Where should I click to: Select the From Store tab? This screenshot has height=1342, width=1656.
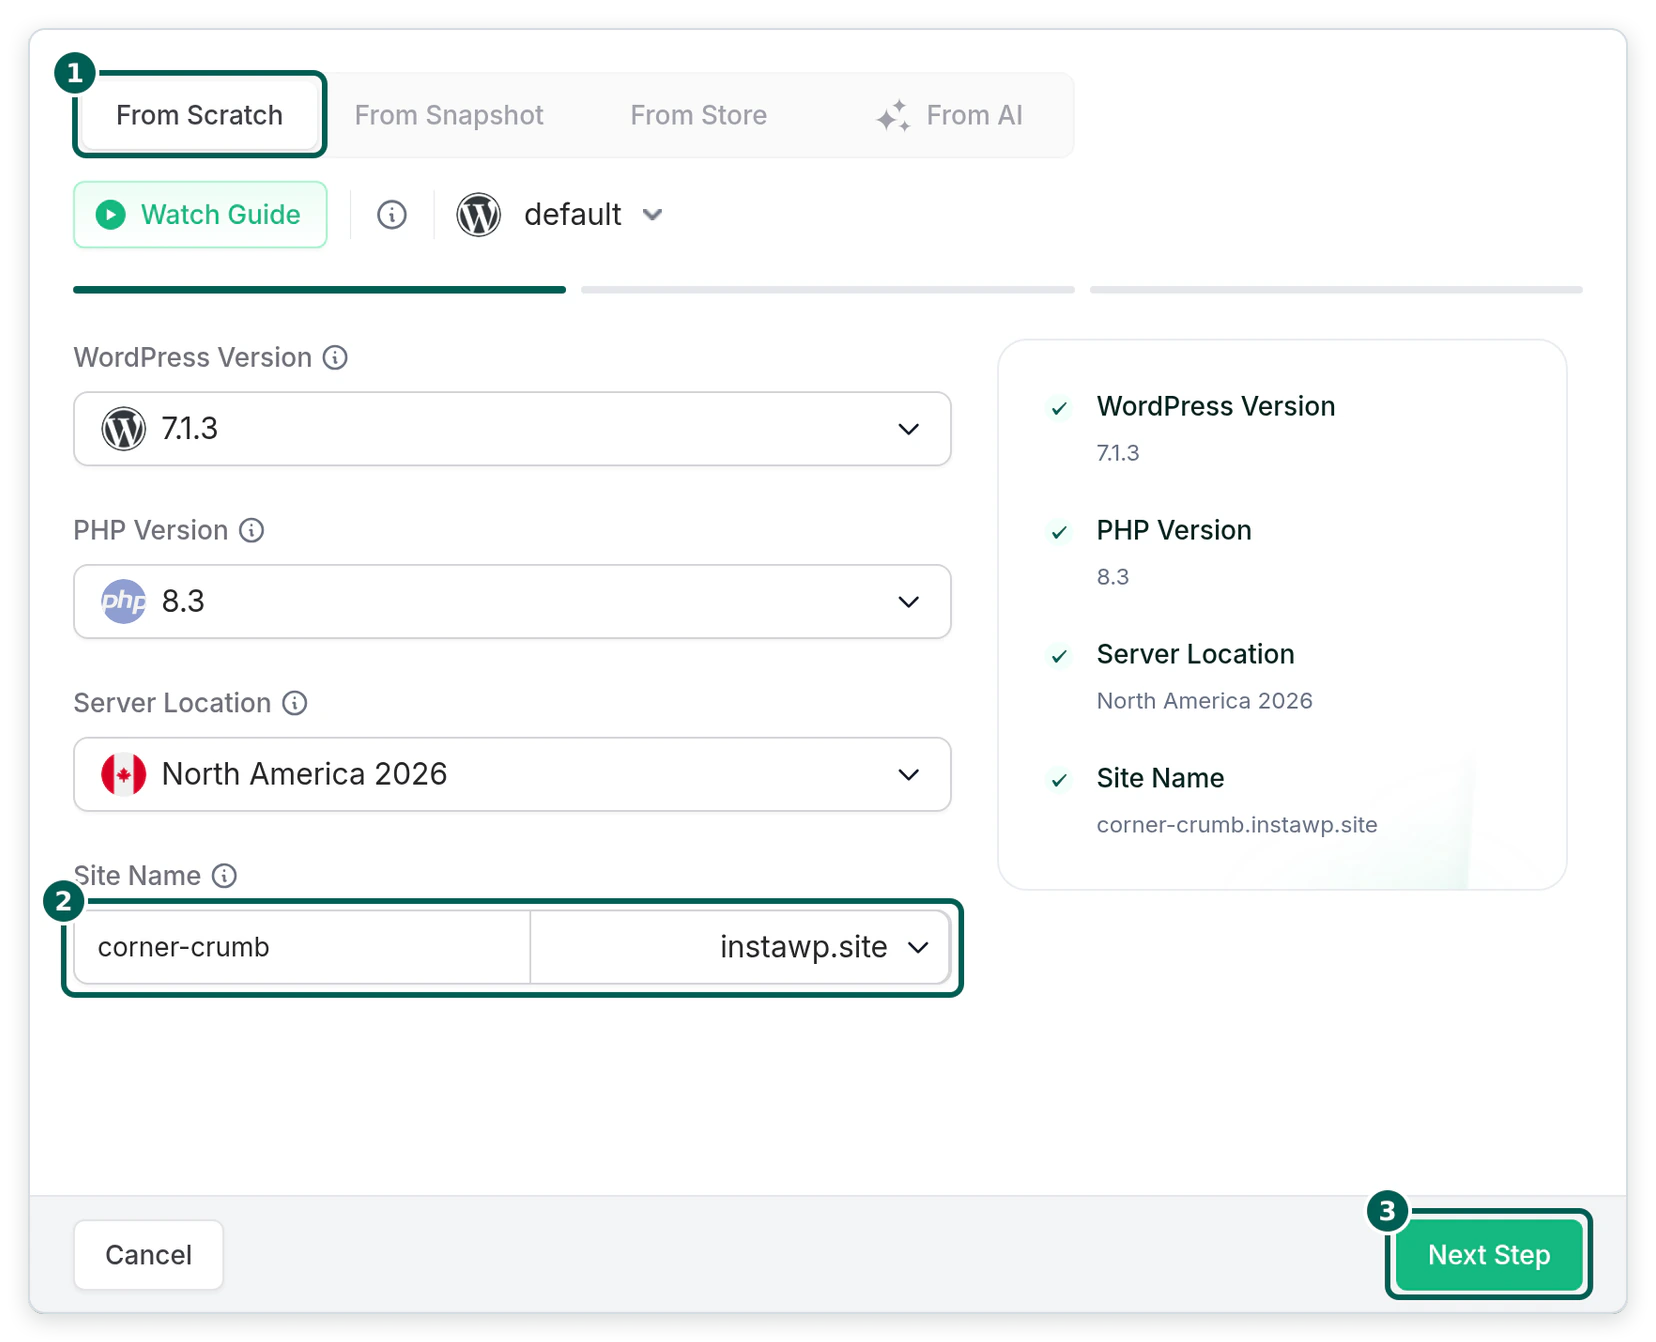698,115
